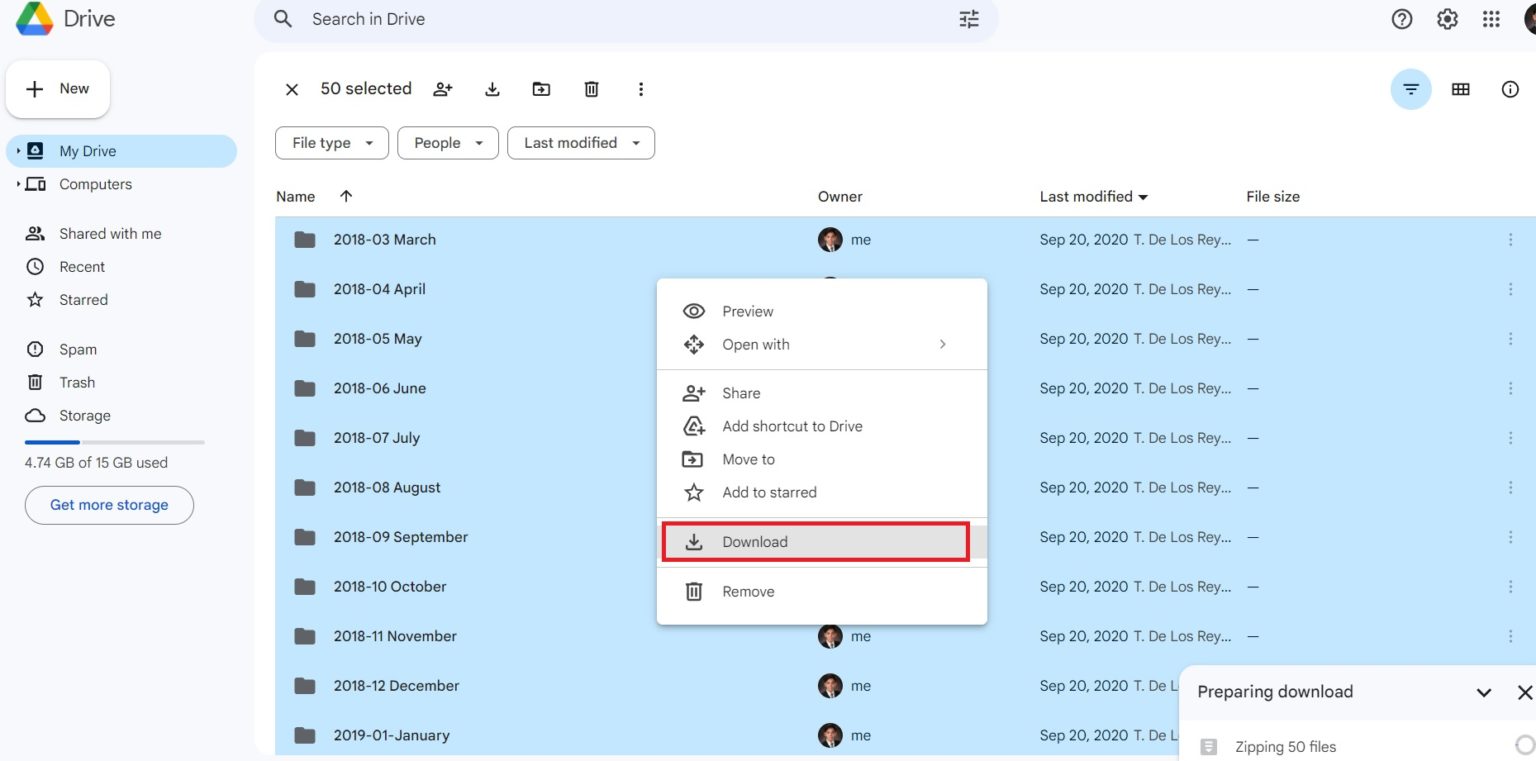Select the Move to folder icon
The image size is (1536, 761).
[541, 89]
